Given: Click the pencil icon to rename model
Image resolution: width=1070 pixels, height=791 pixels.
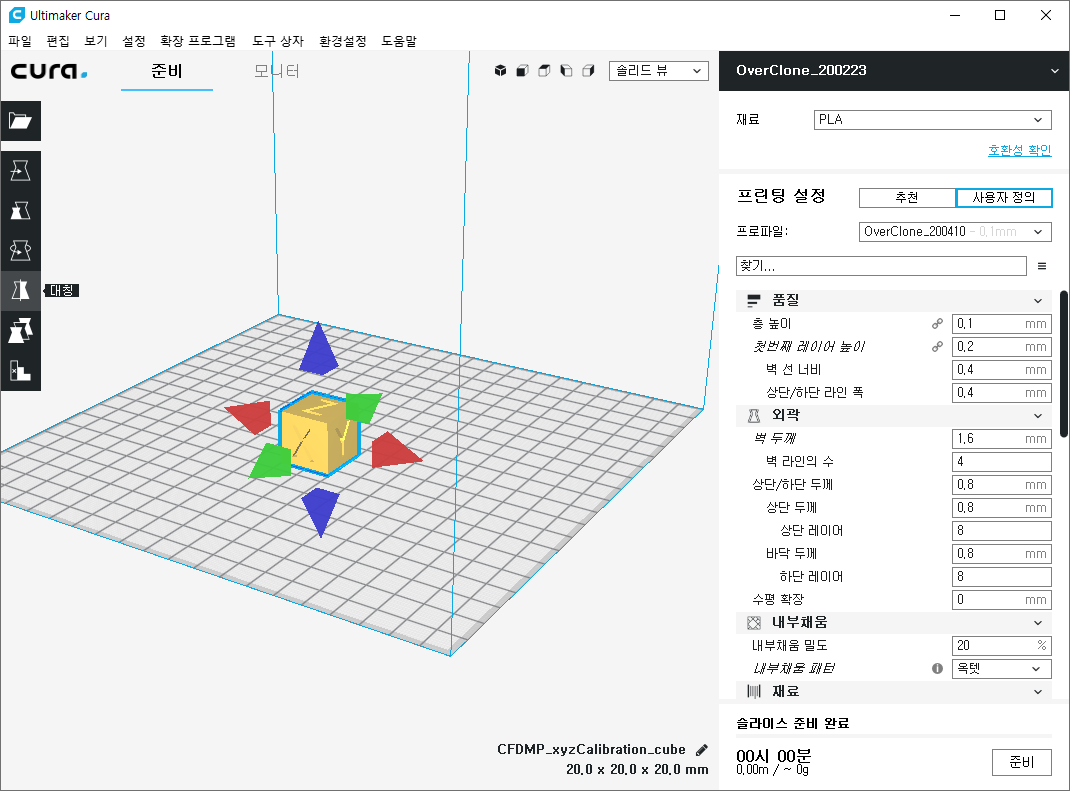Looking at the screenshot, I should coord(702,750).
